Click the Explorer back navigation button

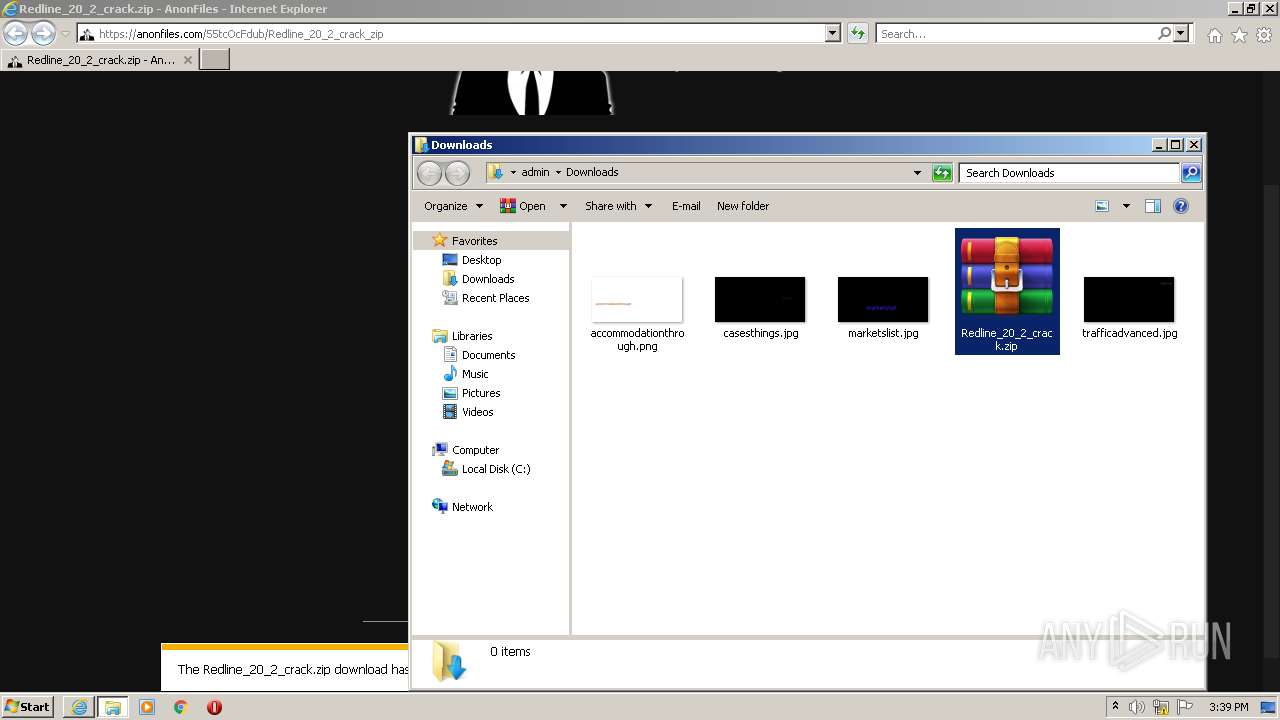429,173
